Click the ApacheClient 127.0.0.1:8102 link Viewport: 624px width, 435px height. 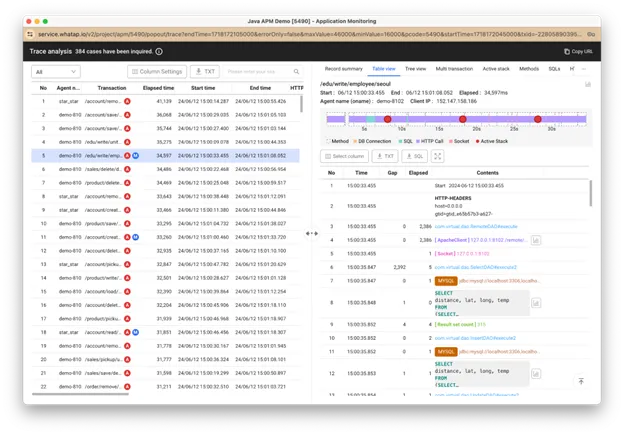pyautogui.click(x=482, y=240)
